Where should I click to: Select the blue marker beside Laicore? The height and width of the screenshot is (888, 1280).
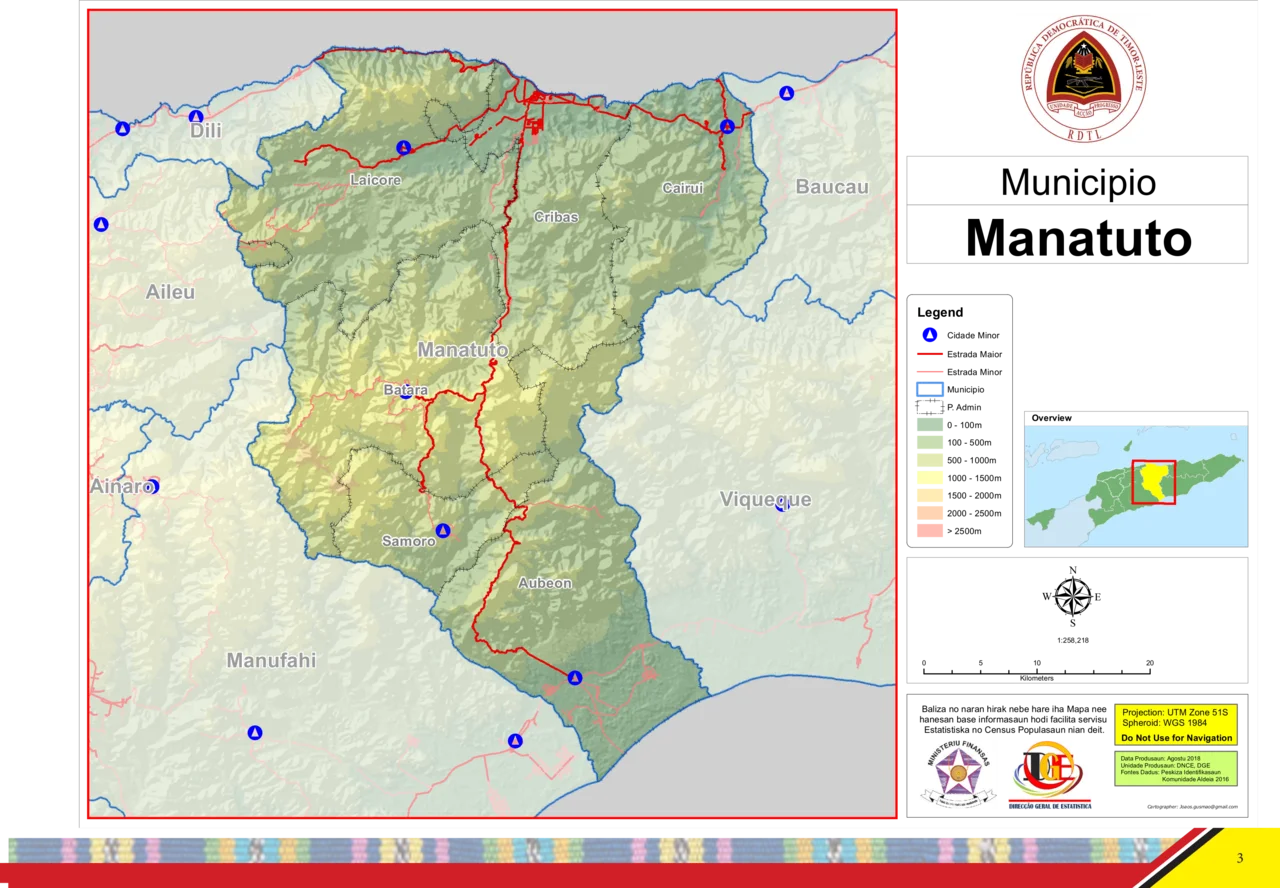pyautogui.click(x=403, y=148)
